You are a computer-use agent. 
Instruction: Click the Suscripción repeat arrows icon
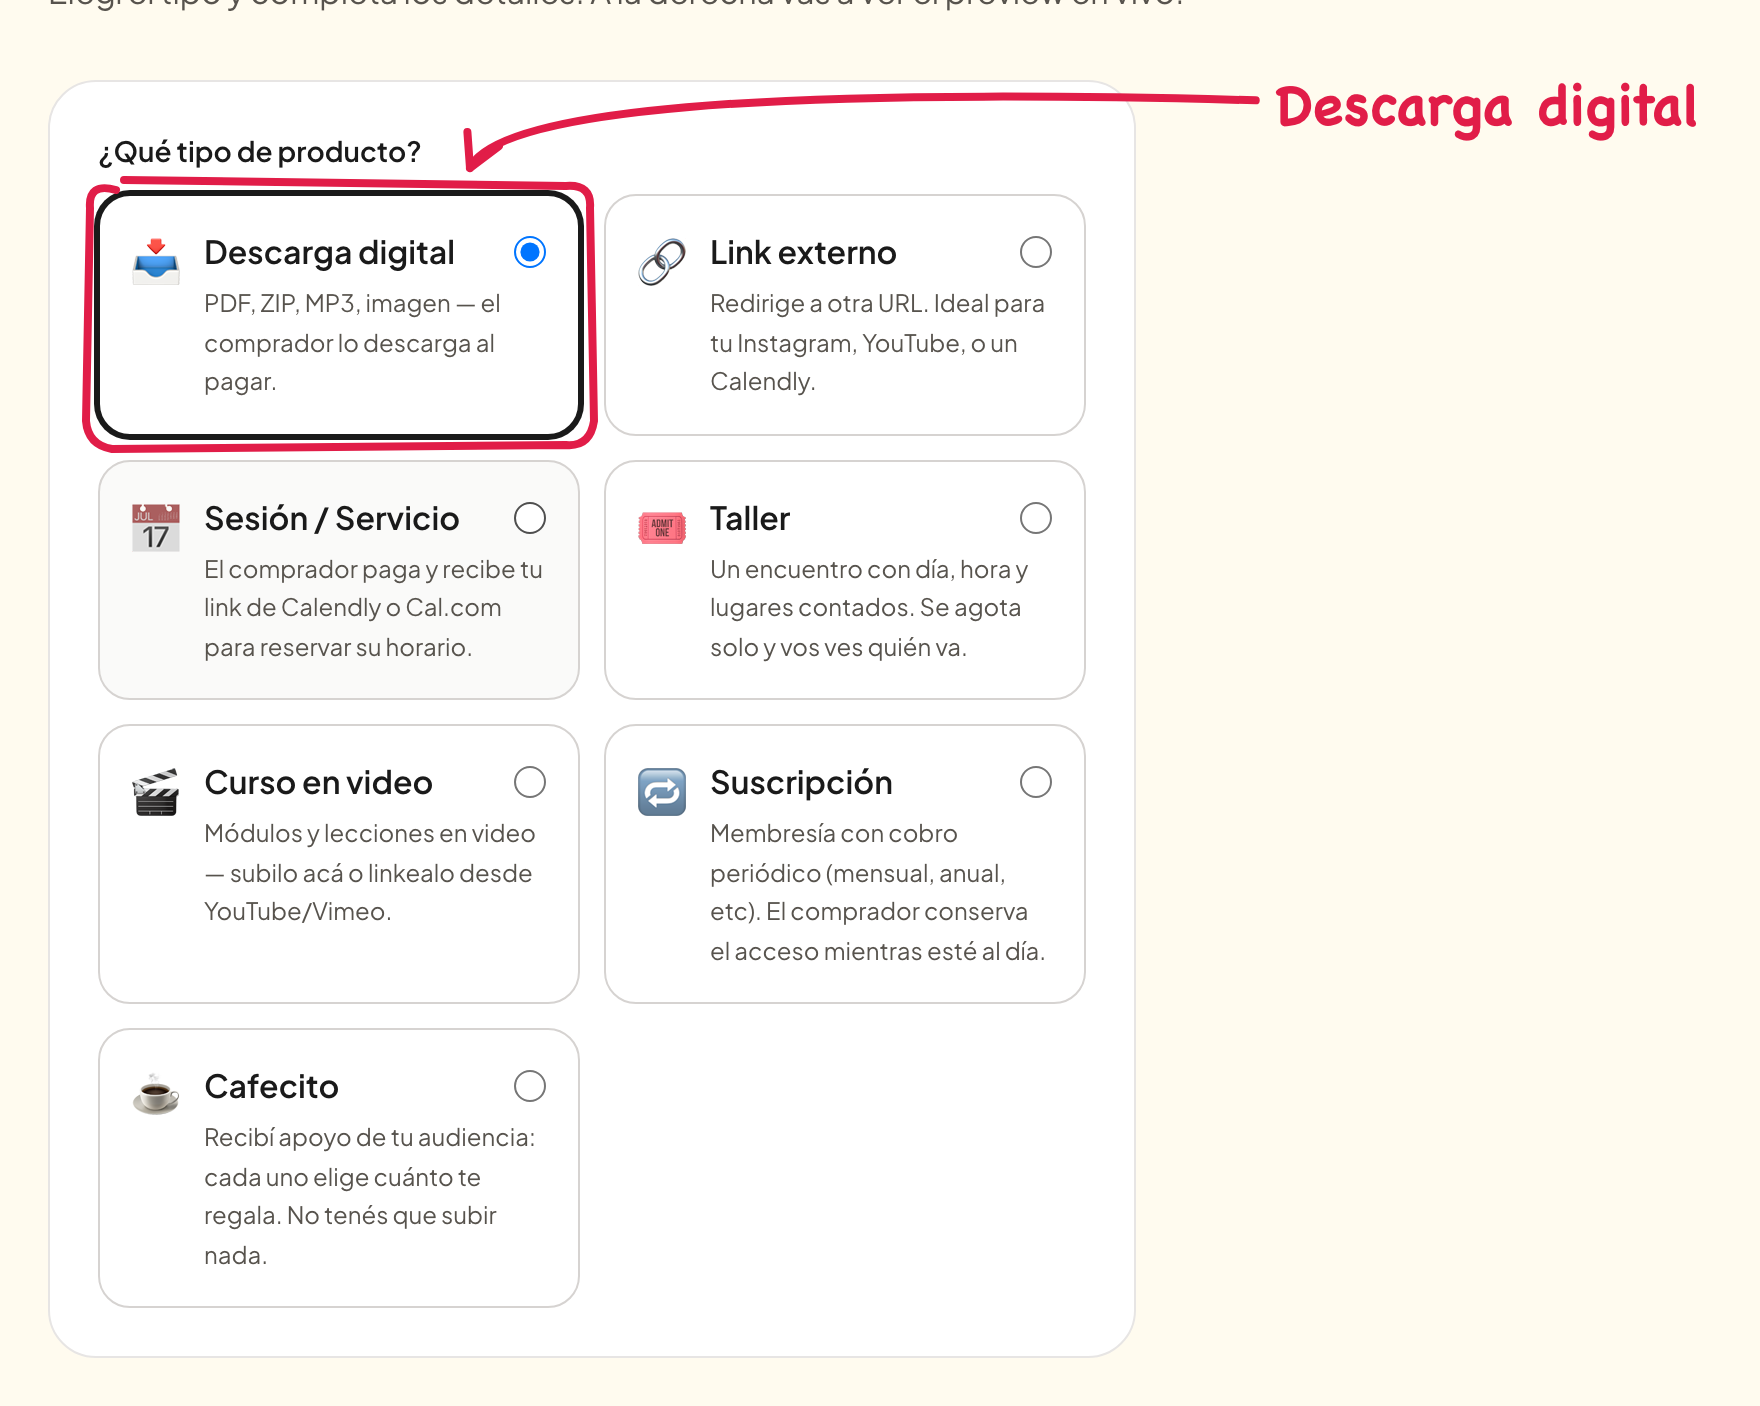(662, 792)
